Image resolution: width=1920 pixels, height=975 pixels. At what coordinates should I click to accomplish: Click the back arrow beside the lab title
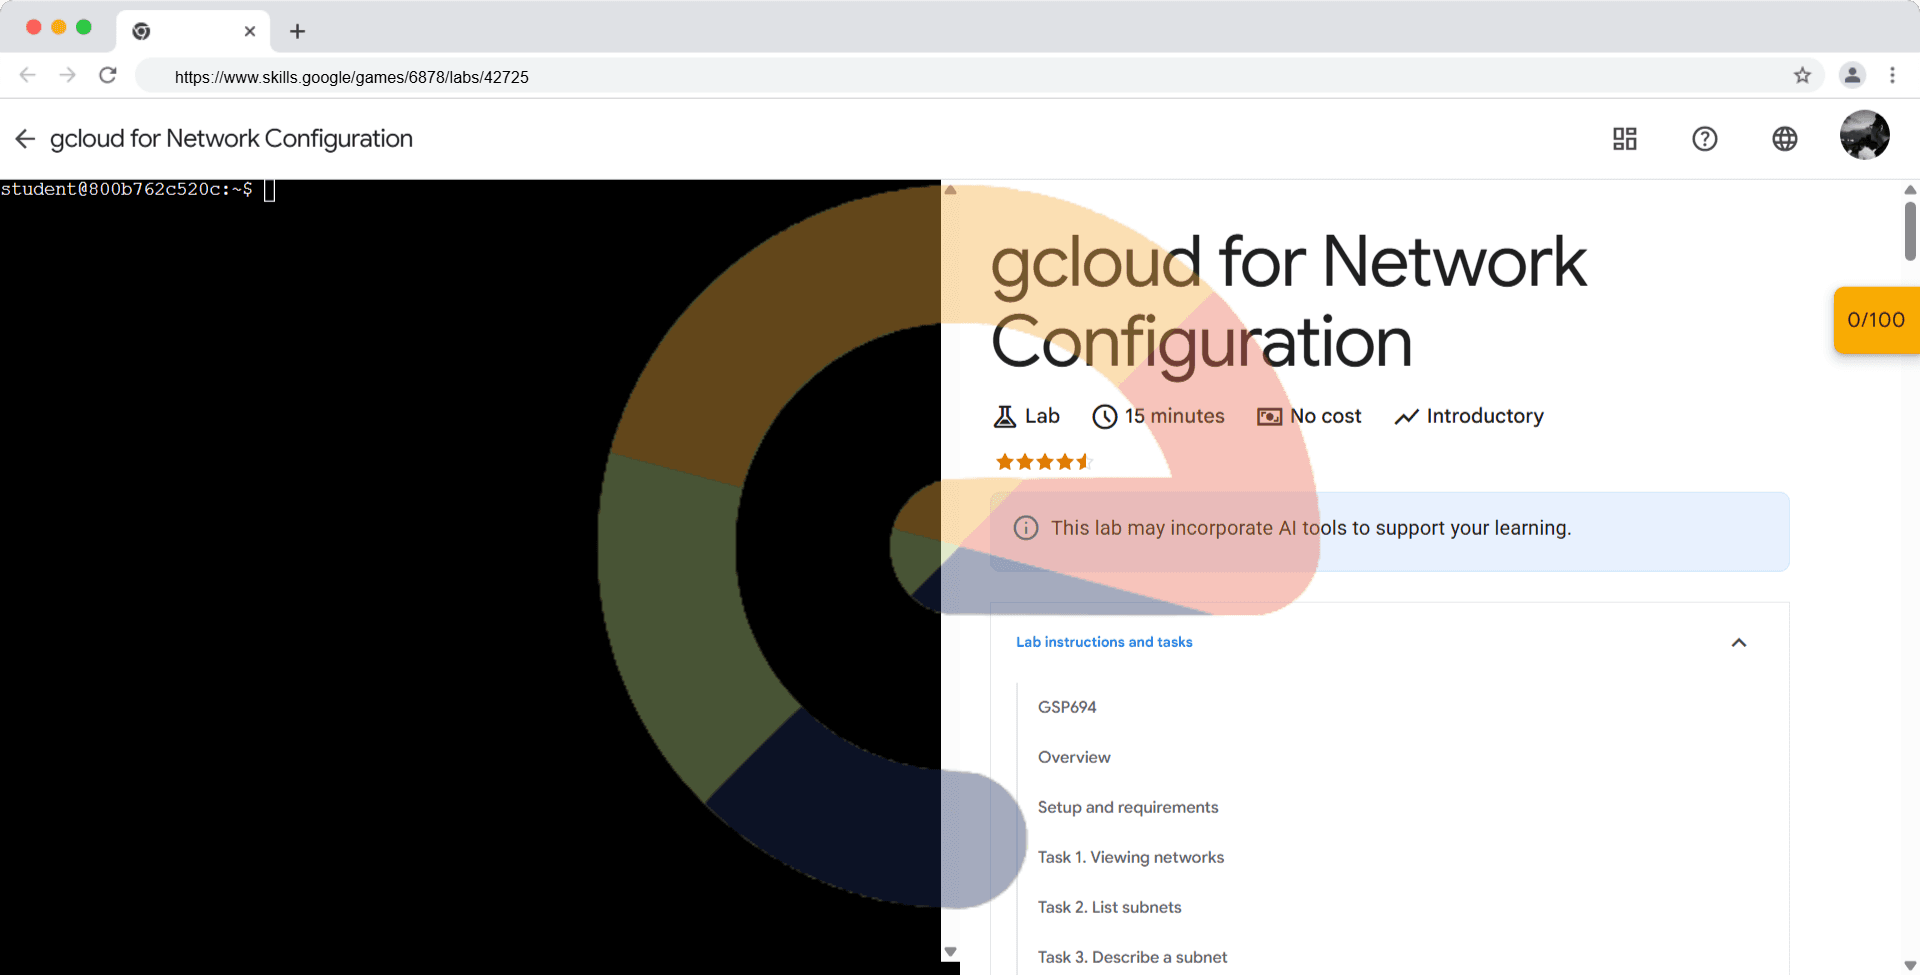pos(25,139)
